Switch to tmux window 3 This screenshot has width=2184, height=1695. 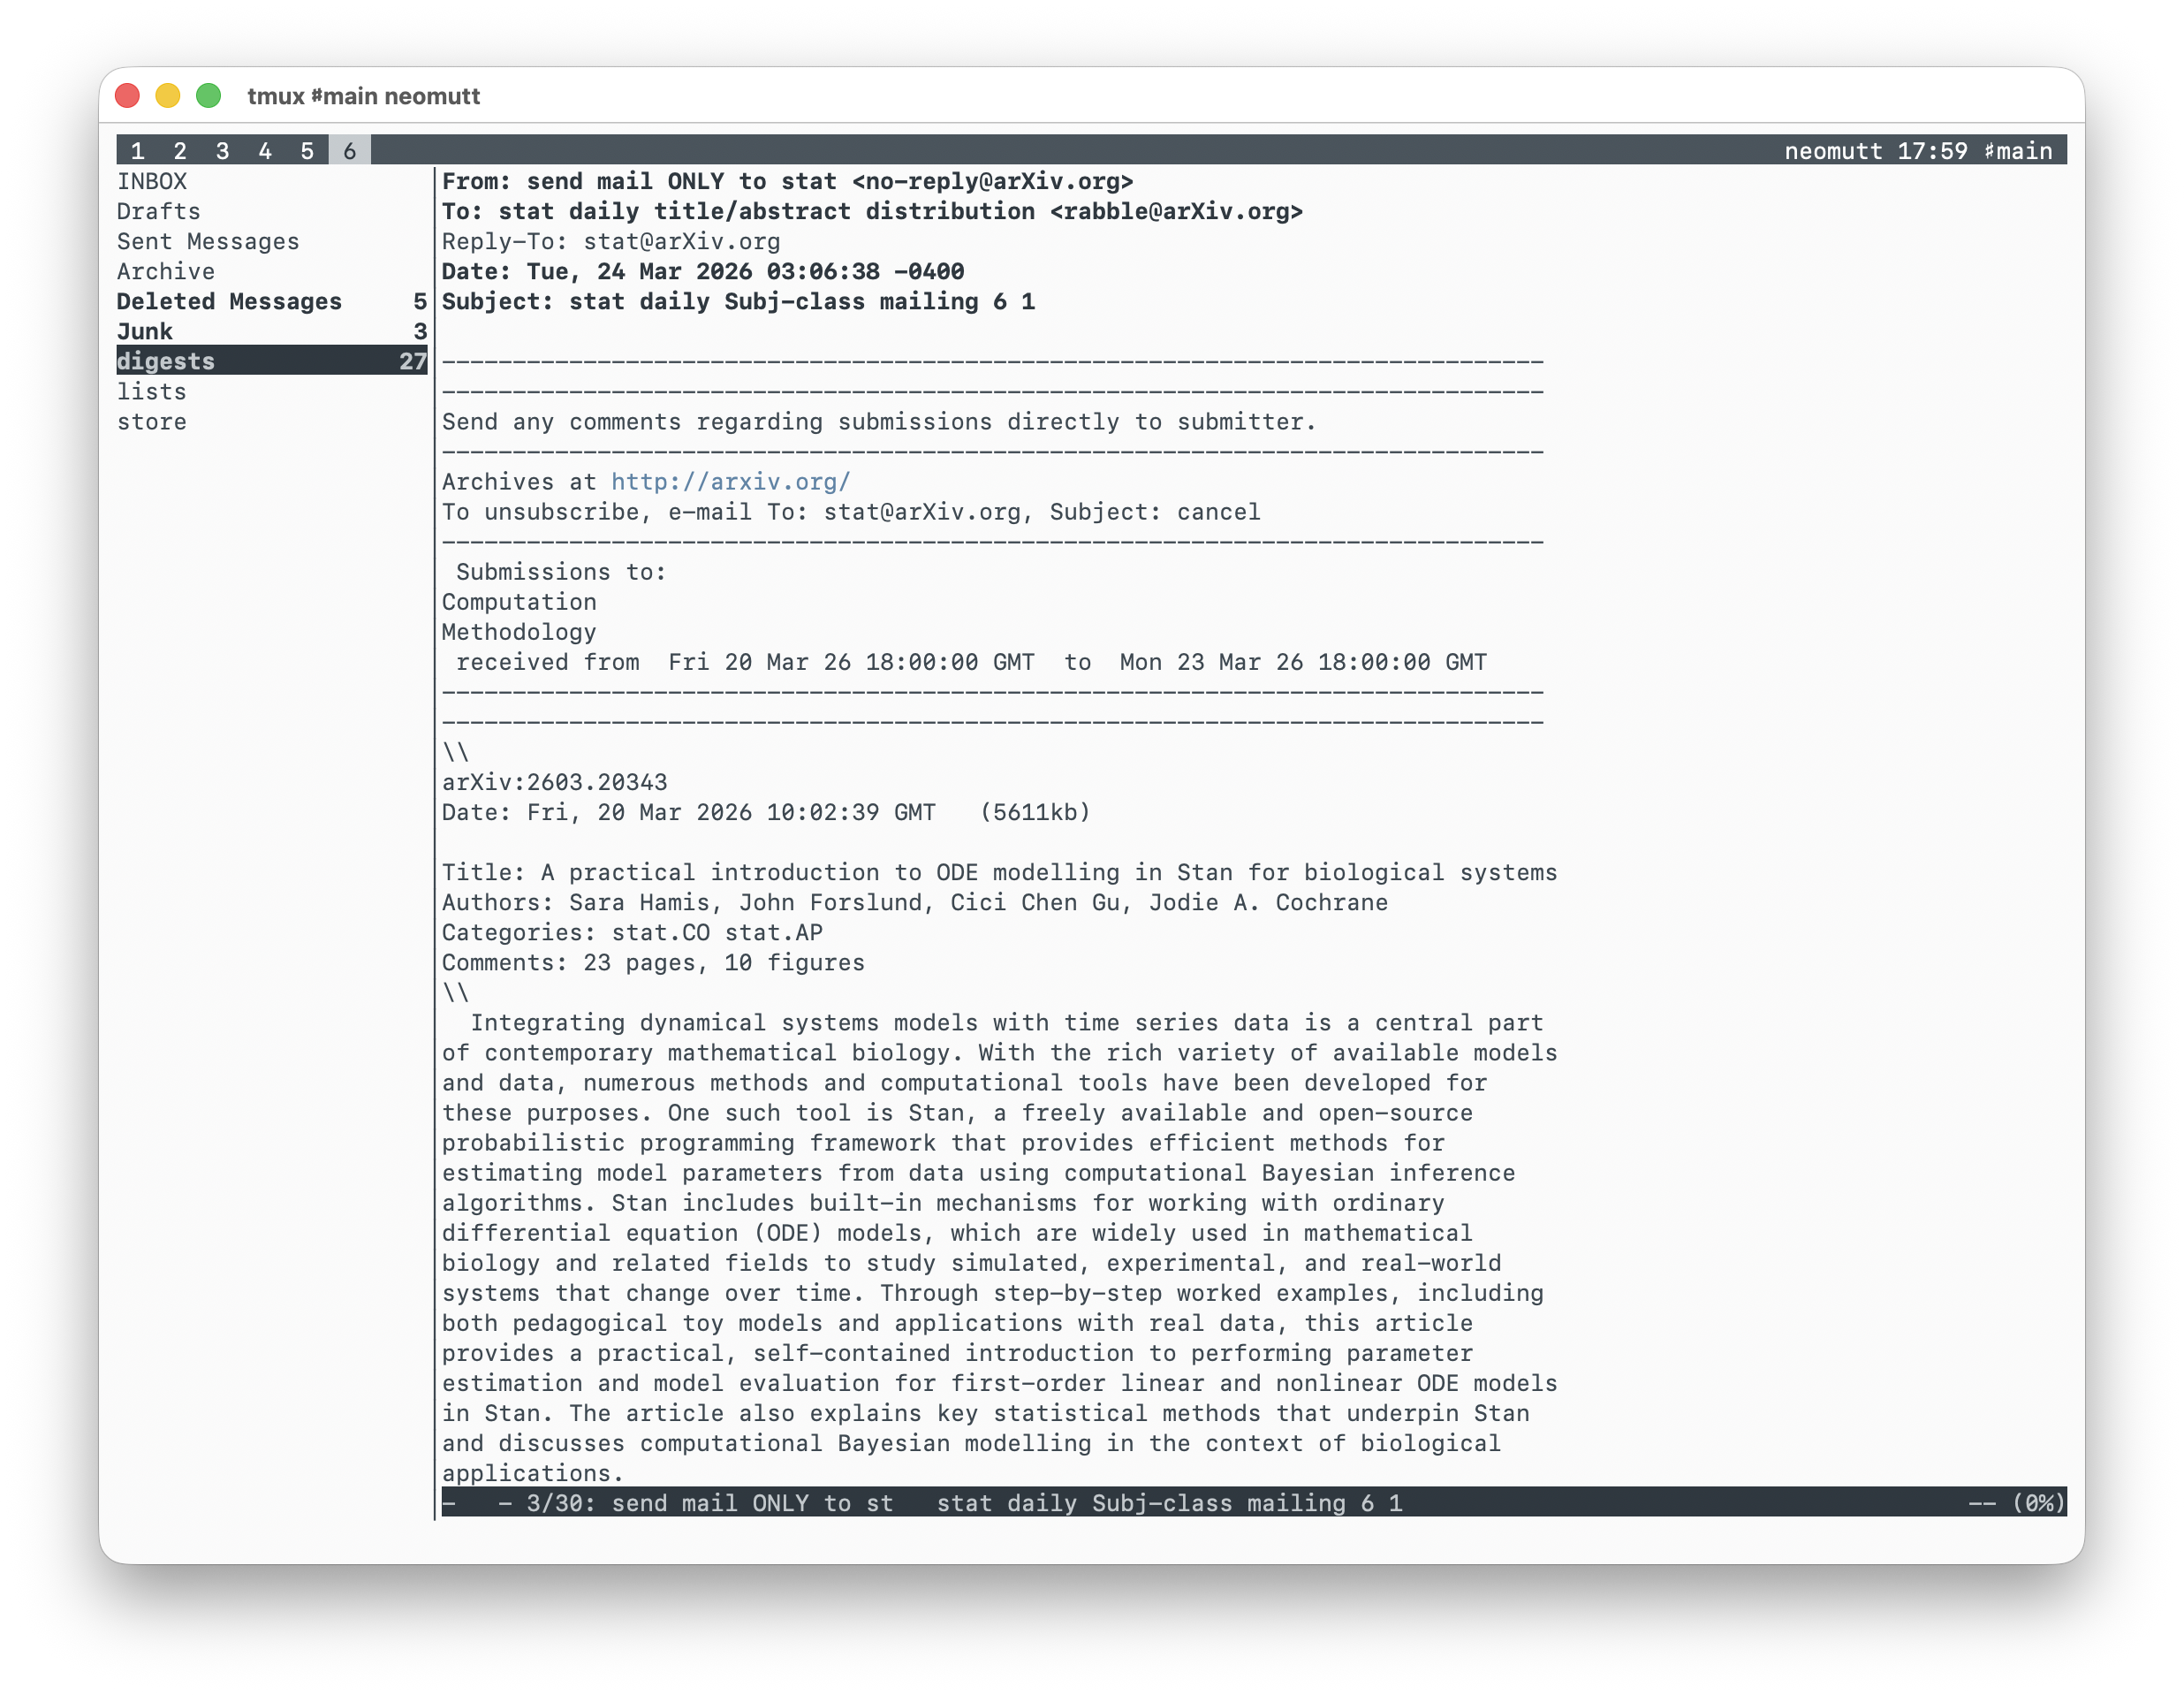(x=222, y=151)
